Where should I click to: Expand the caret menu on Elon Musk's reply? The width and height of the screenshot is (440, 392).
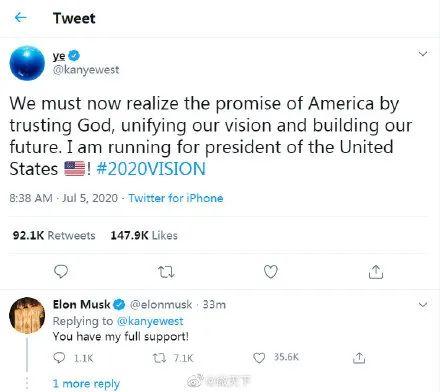(423, 305)
